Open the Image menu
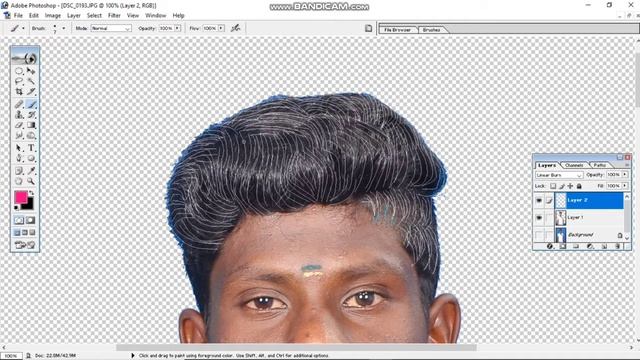Image resolution: width=640 pixels, height=360 pixels. point(53,16)
